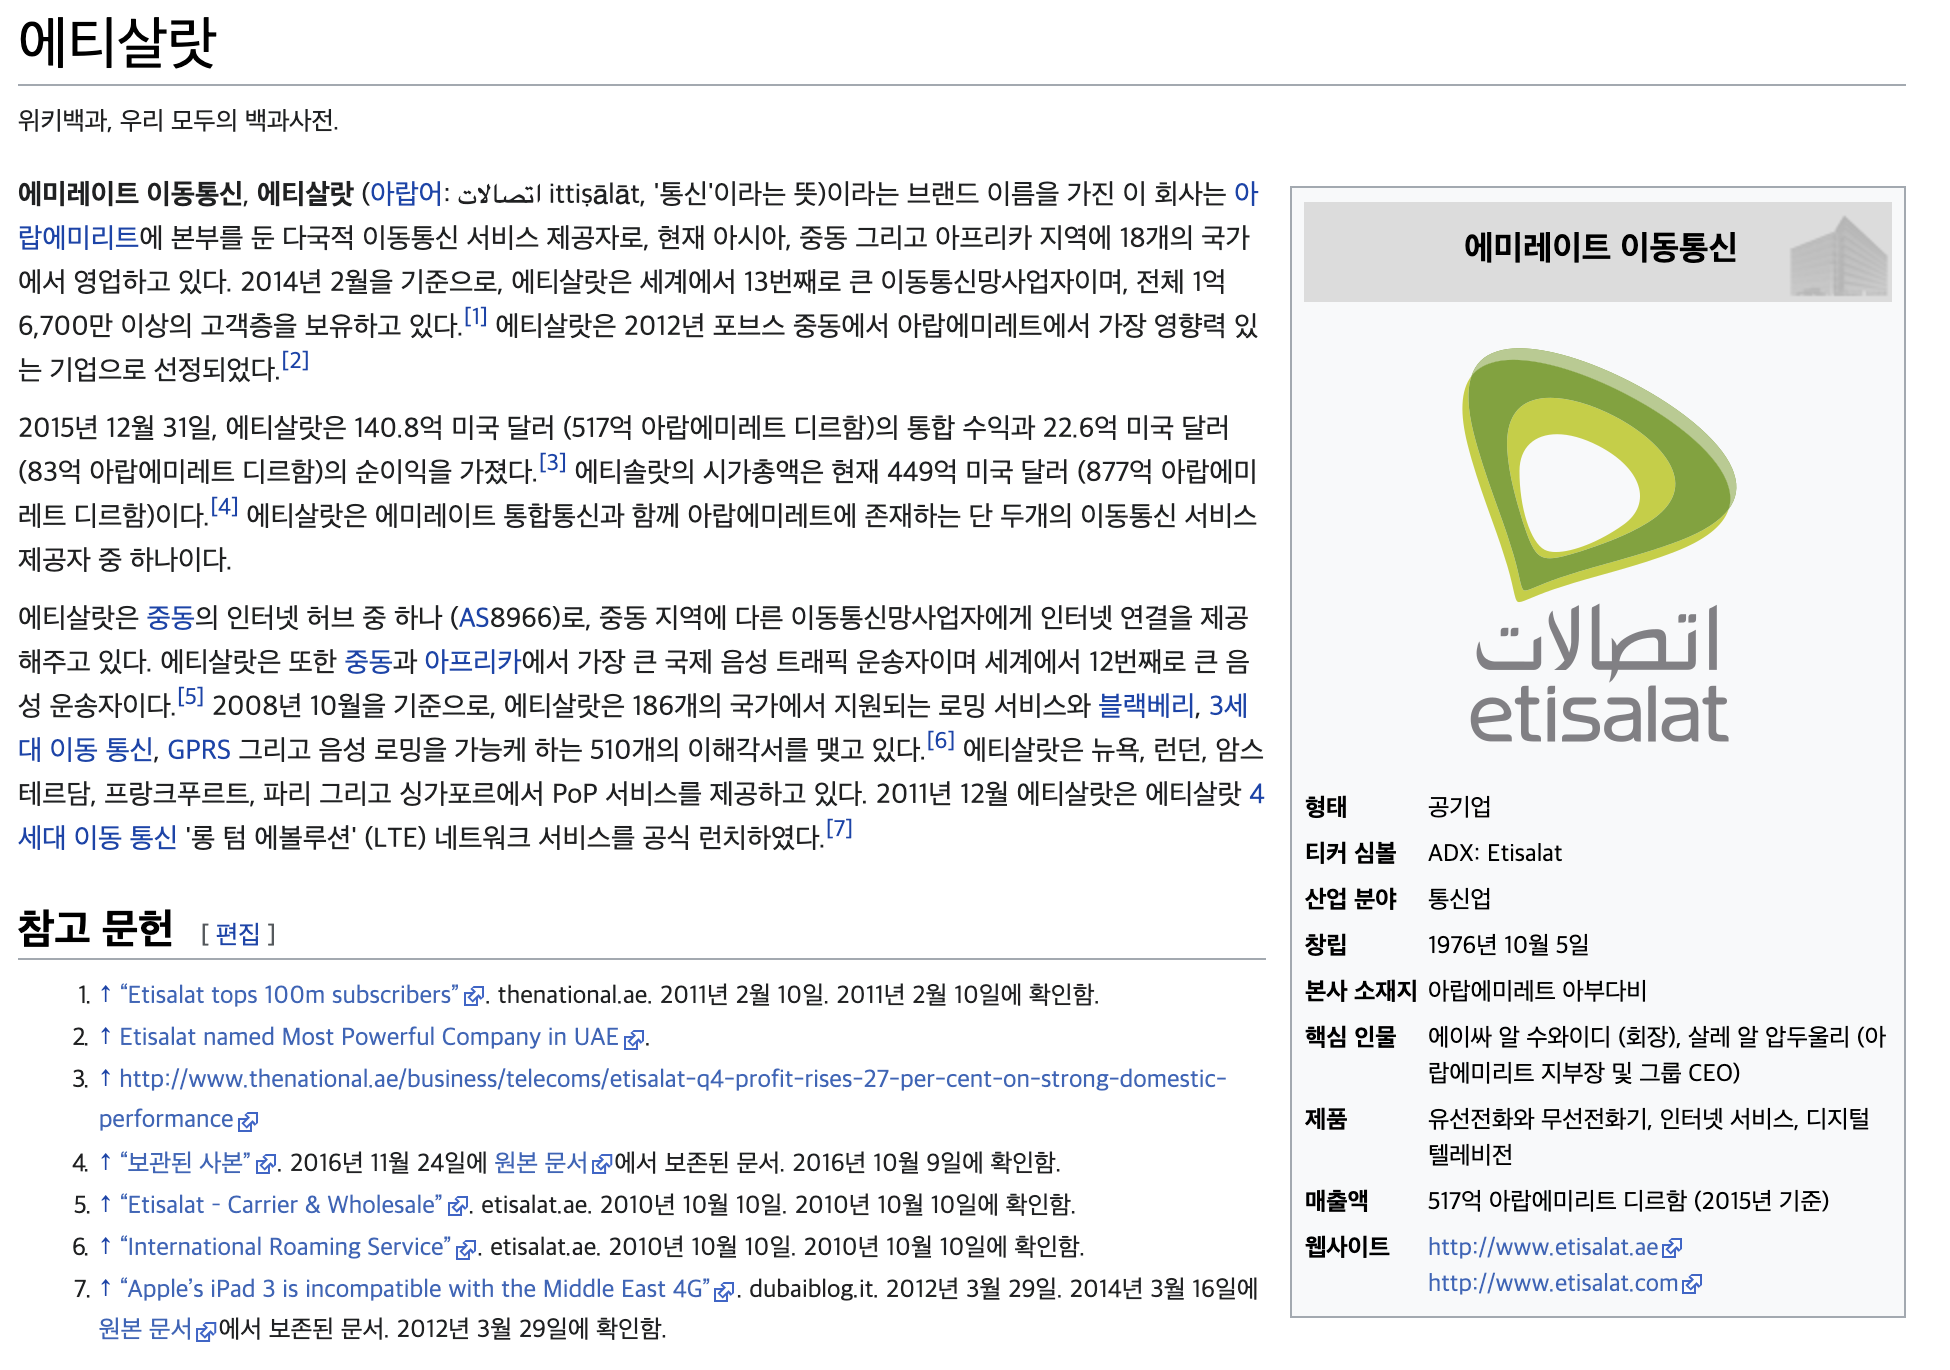This screenshot has width=1950, height=1370.
Task: Click external link icon beside etisalat.ae website
Action: pyautogui.click(x=1673, y=1248)
